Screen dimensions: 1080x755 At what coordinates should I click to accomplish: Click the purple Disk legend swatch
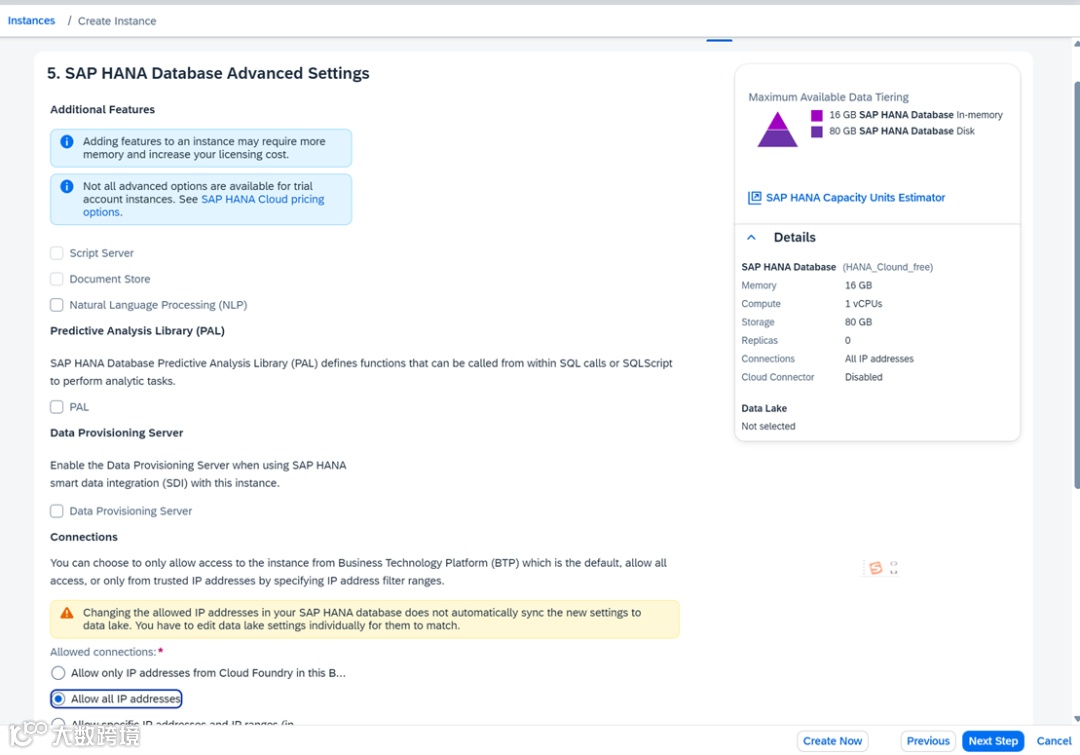point(817,131)
